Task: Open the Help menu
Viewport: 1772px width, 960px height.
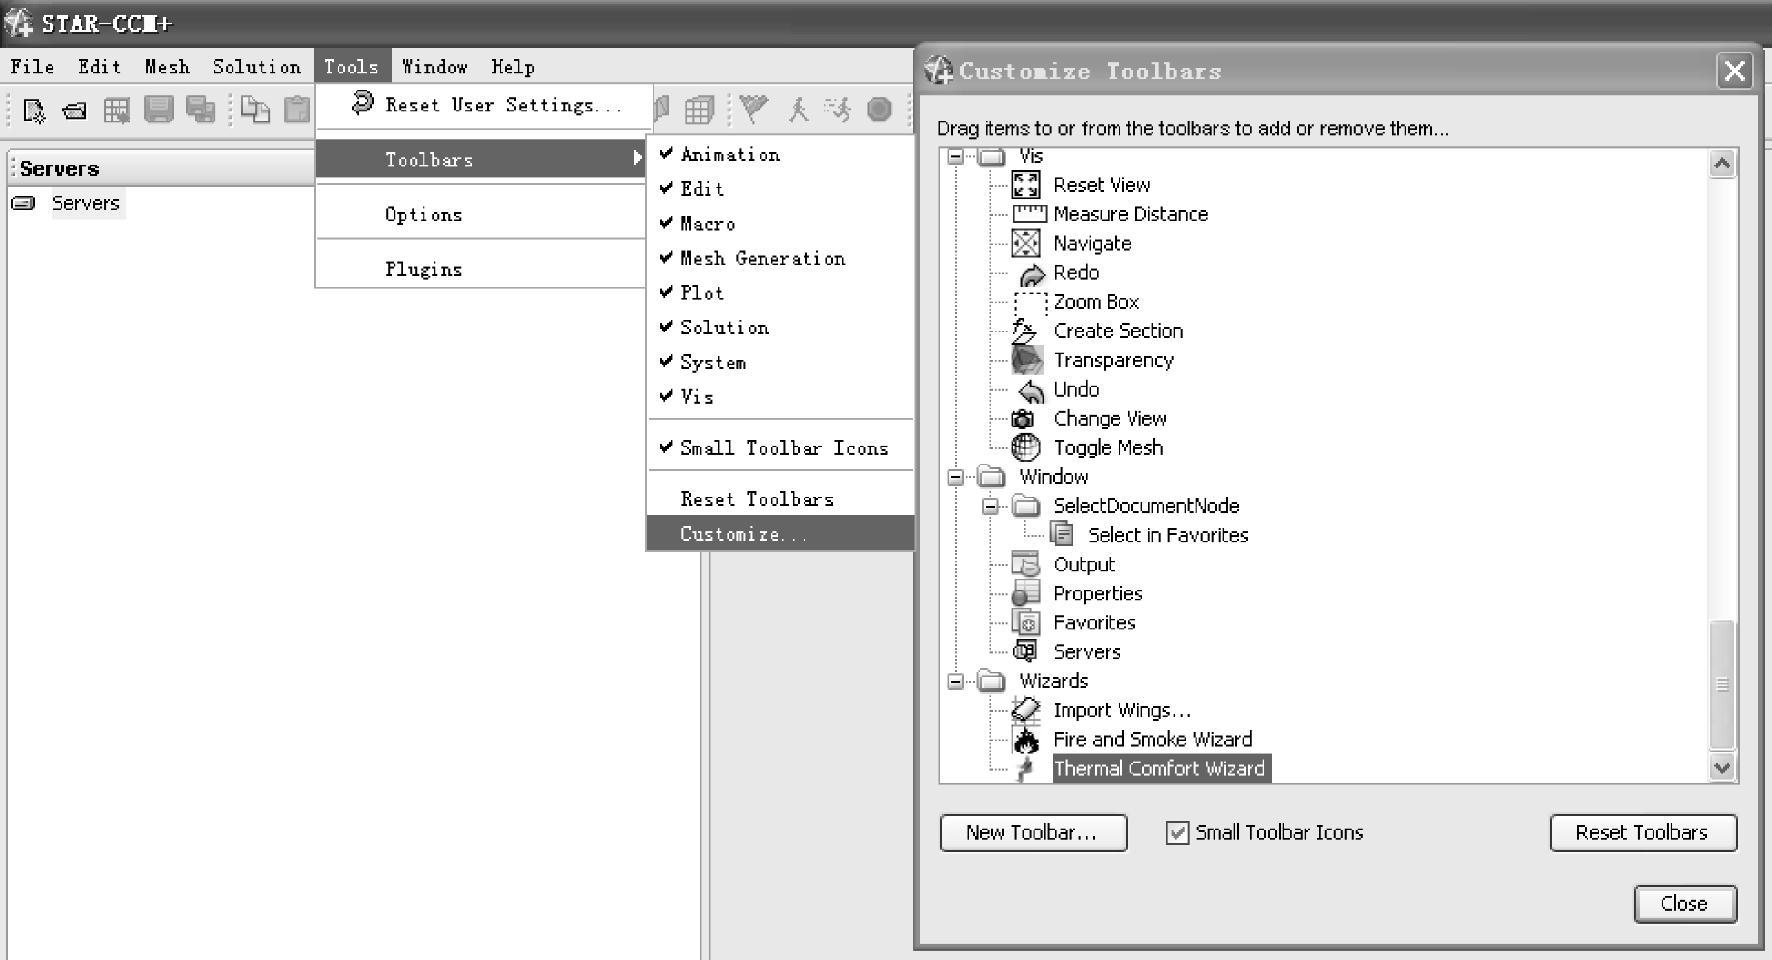Action: point(513,67)
